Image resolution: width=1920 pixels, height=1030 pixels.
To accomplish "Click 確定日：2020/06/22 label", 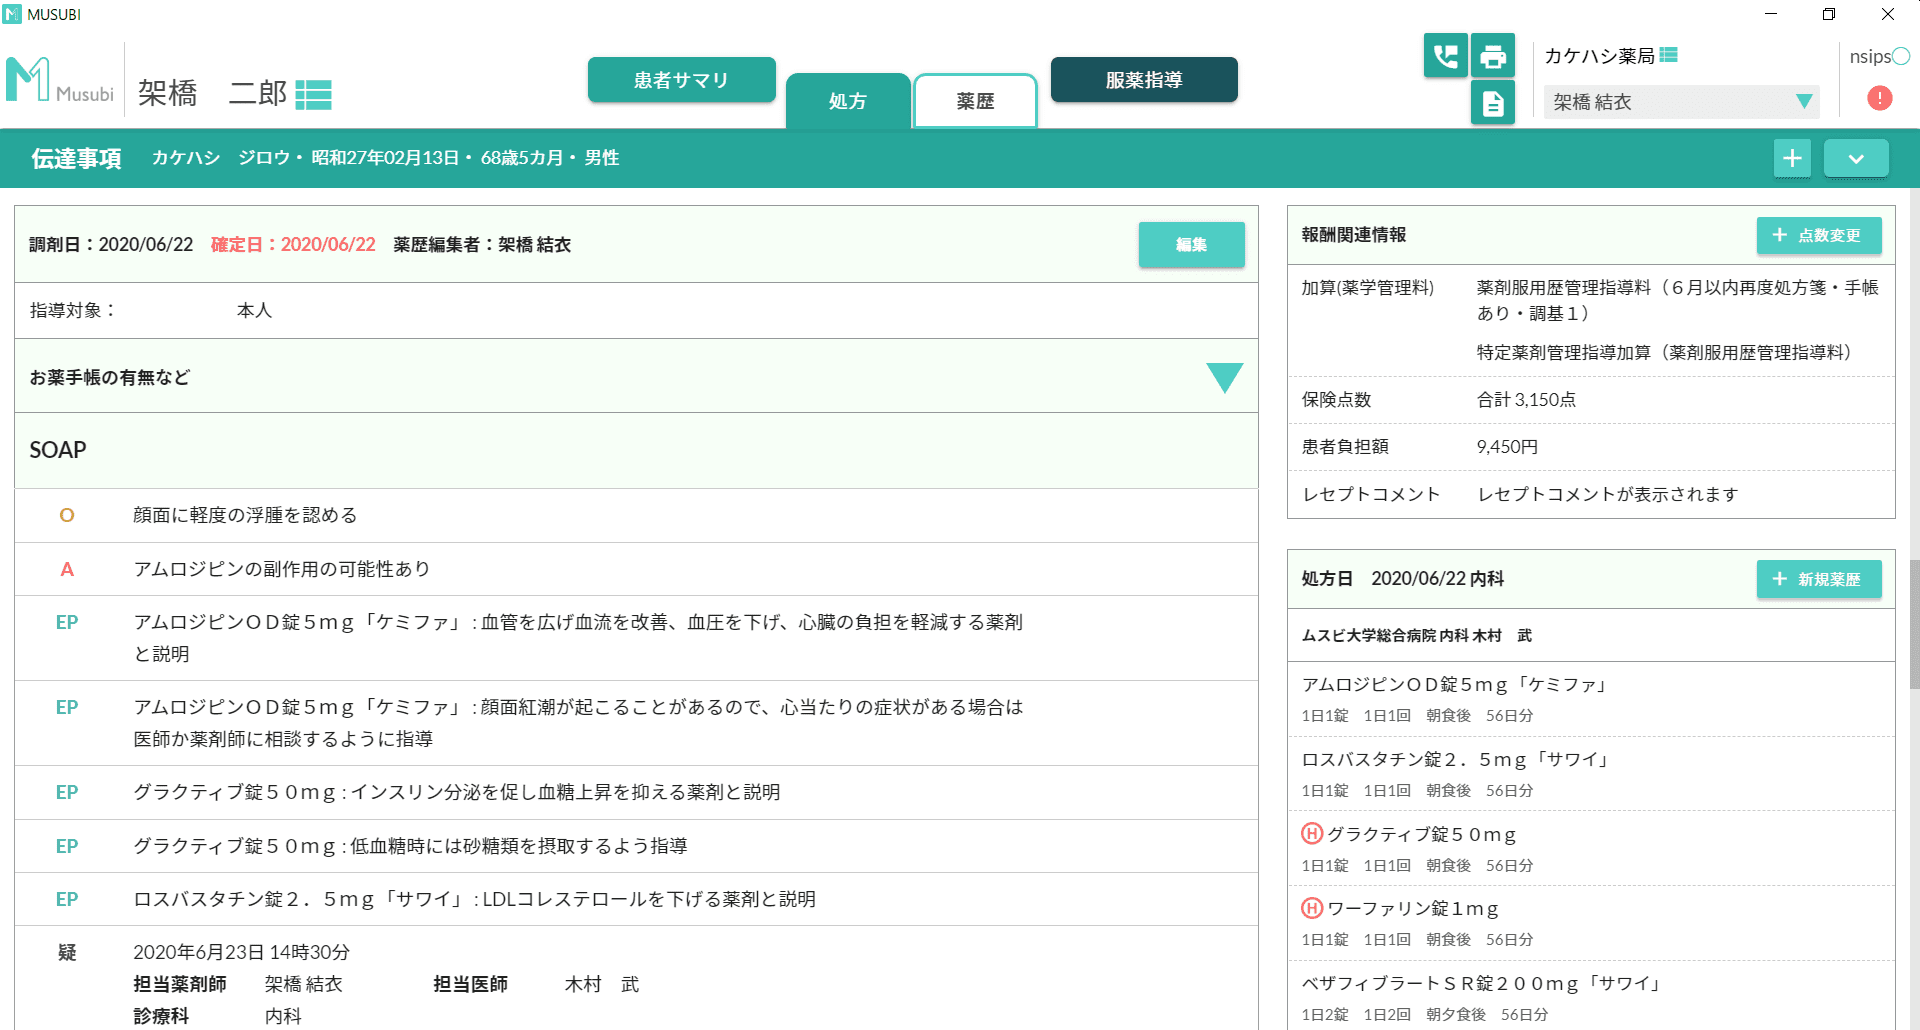I will click(293, 245).
